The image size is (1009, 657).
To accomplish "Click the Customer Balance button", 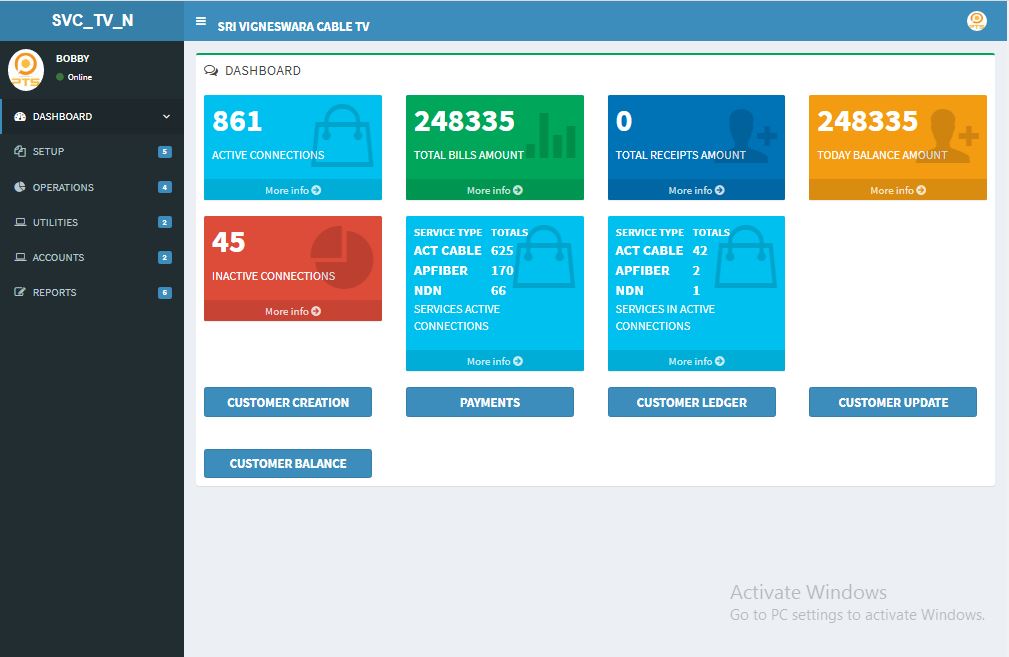I will 288,463.
